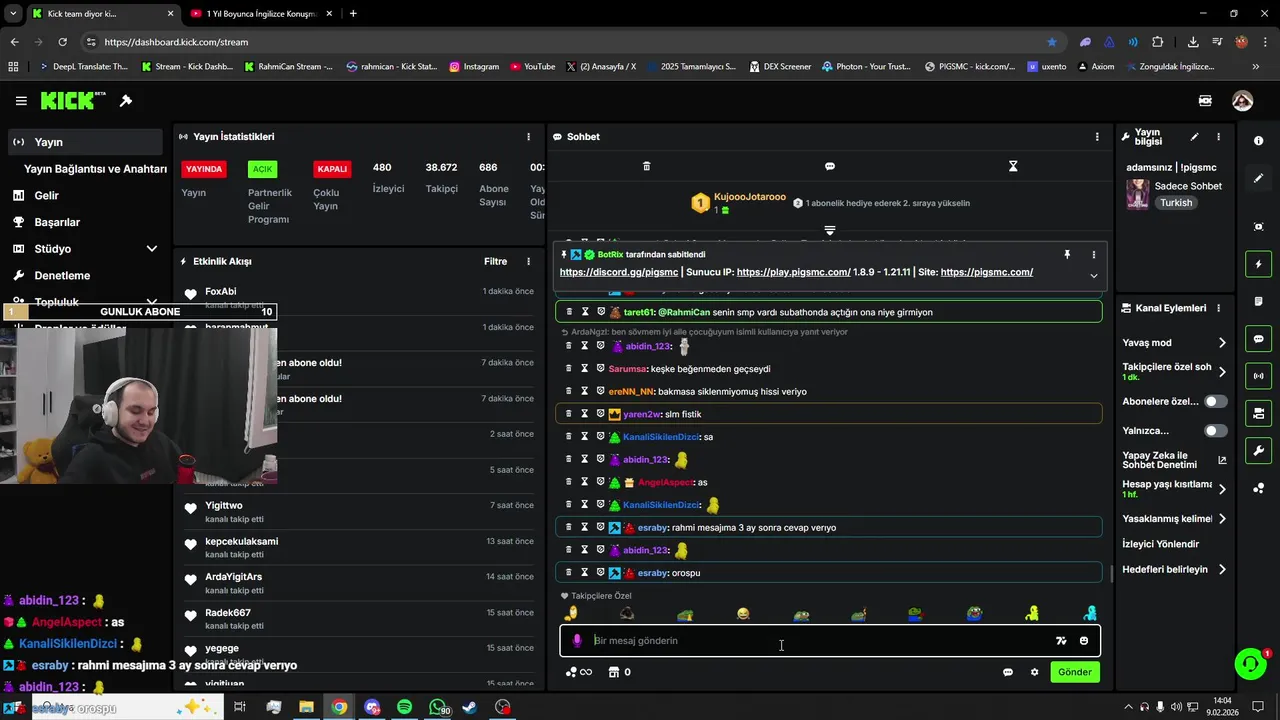Click İzleyici Yönlendir
This screenshot has width=1280, height=720.
coord(1161,544)
